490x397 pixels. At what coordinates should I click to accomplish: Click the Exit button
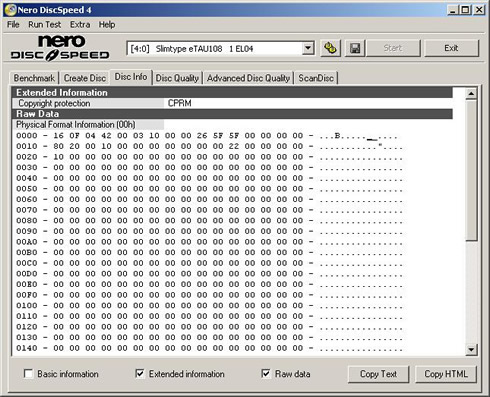pos(451,48)
